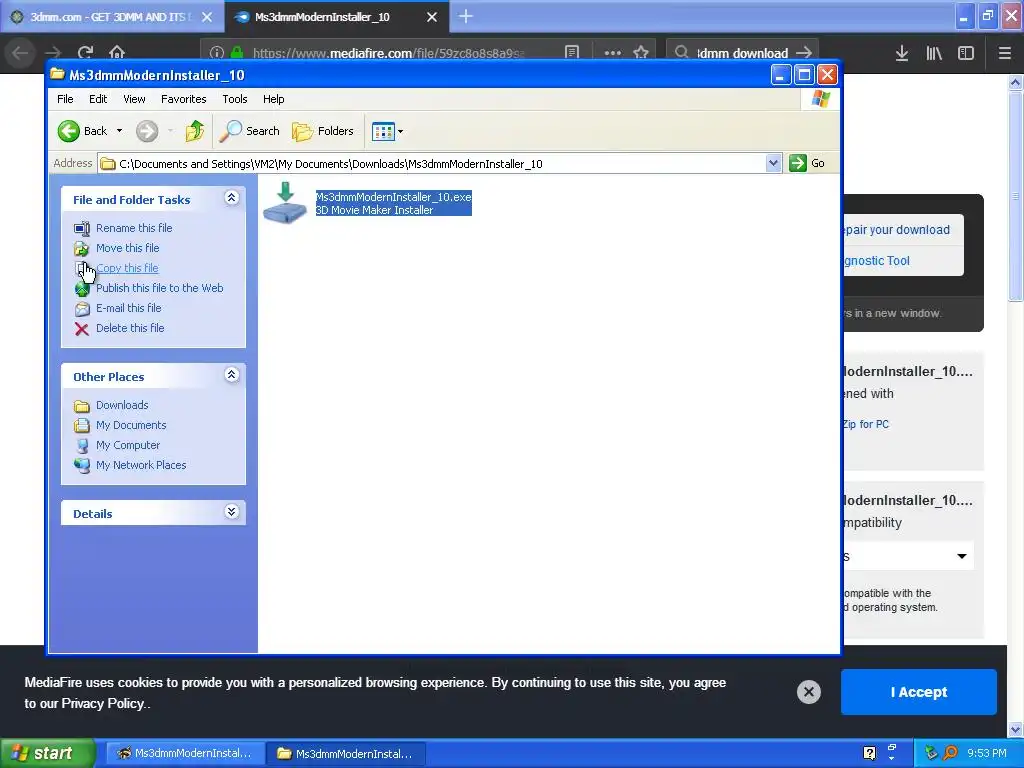Select the Ms3dmmModernInstaller_10.exe installer icon

point(285,203)
